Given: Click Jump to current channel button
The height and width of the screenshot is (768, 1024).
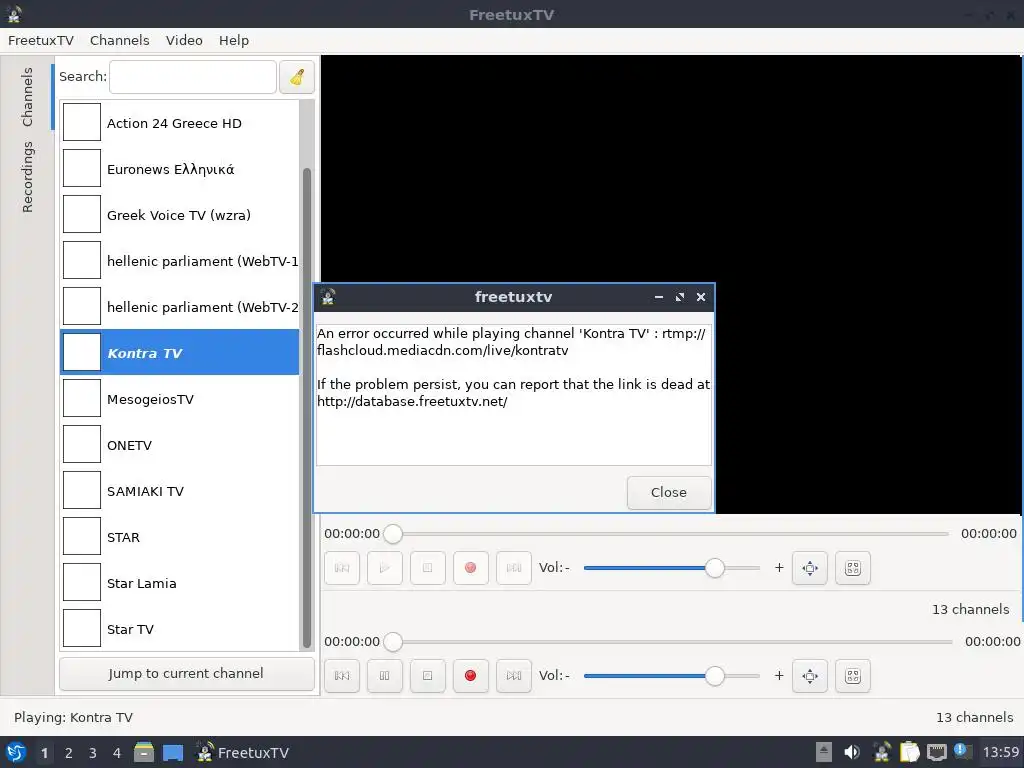Looking at the screenshot, I should click(186, 673).
